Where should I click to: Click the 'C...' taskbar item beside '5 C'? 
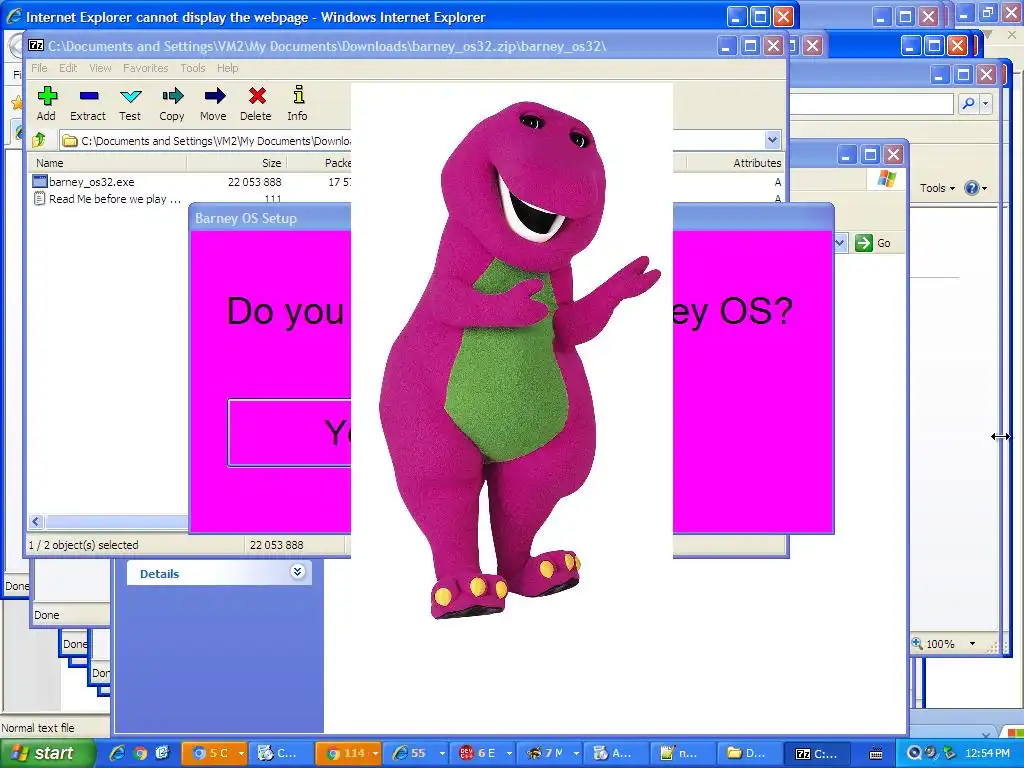[281, 753]
